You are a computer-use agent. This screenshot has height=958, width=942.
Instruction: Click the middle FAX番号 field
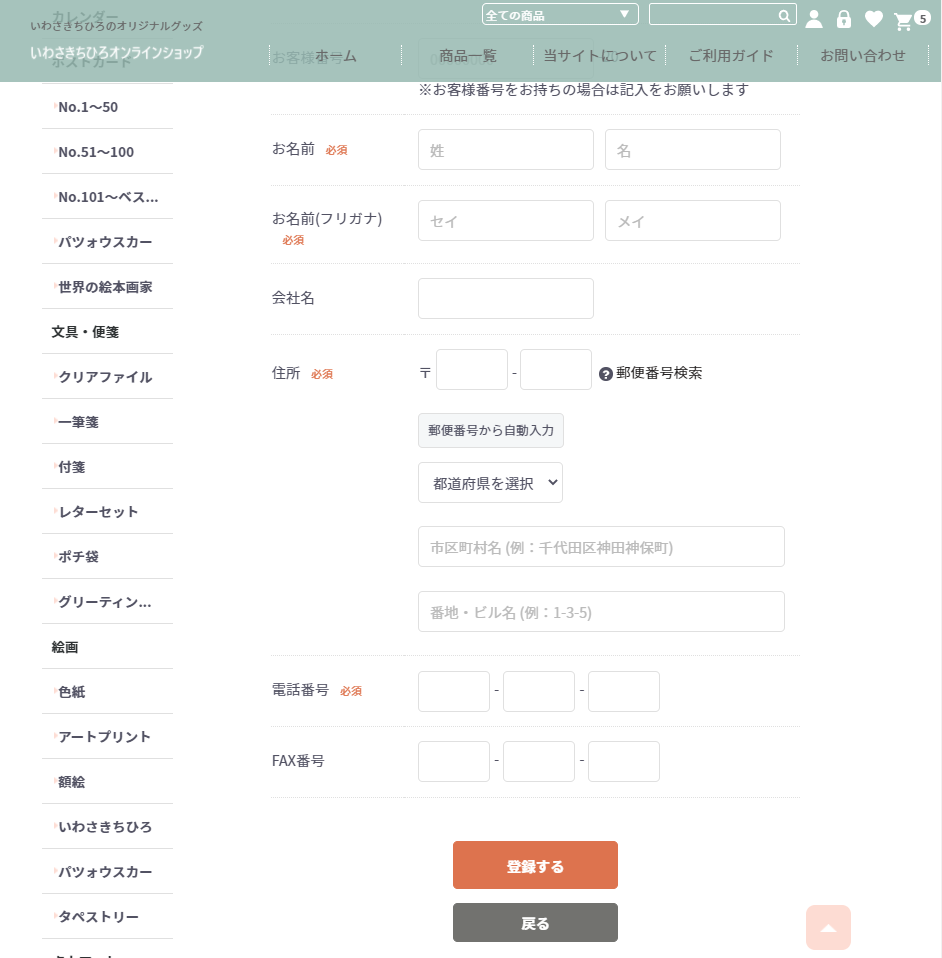point(539,762)
